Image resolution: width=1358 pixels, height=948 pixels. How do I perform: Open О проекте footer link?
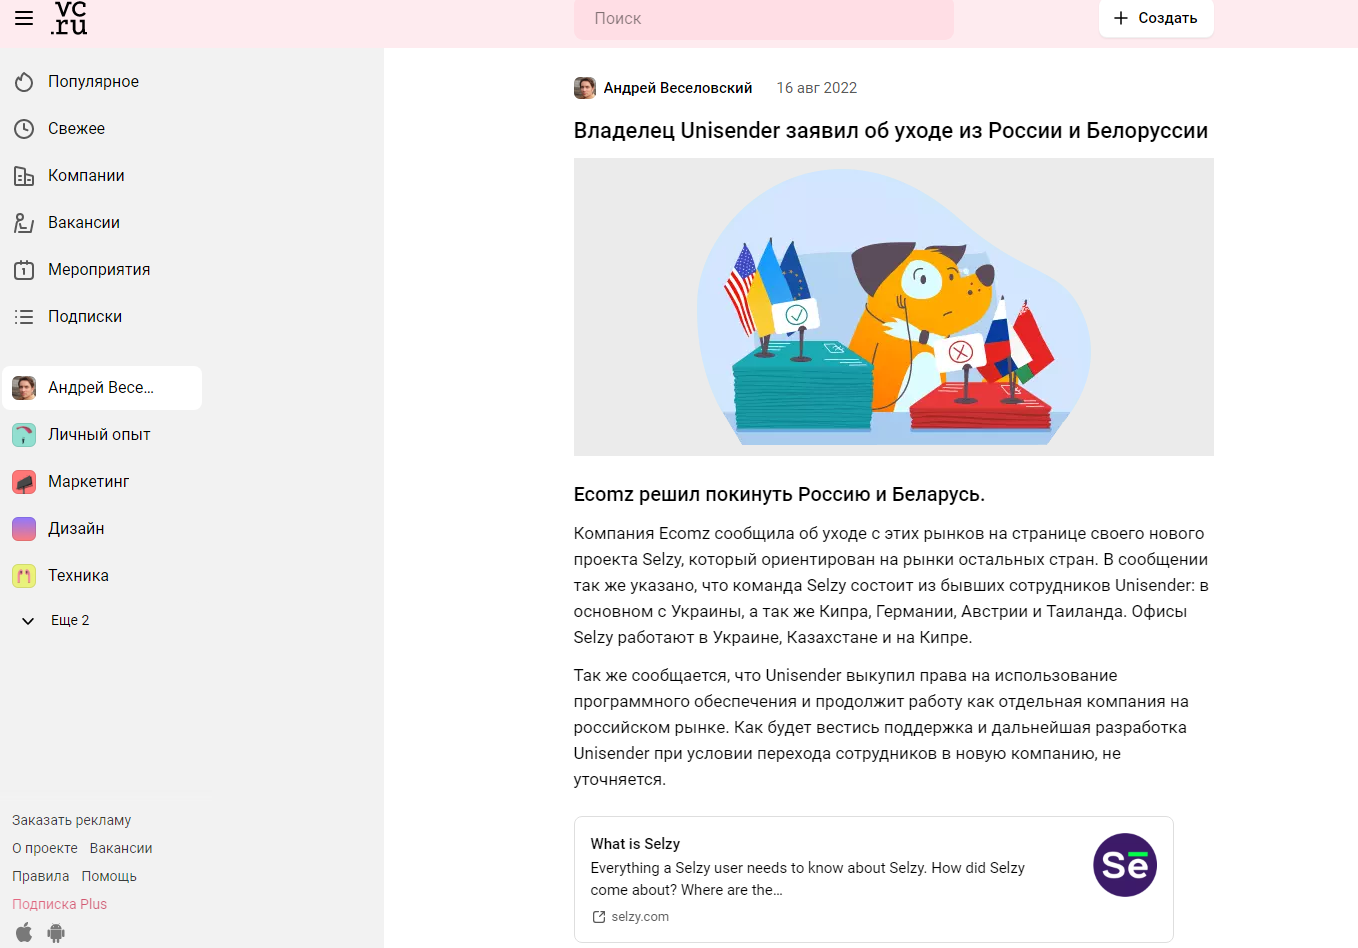coord(45,848)
